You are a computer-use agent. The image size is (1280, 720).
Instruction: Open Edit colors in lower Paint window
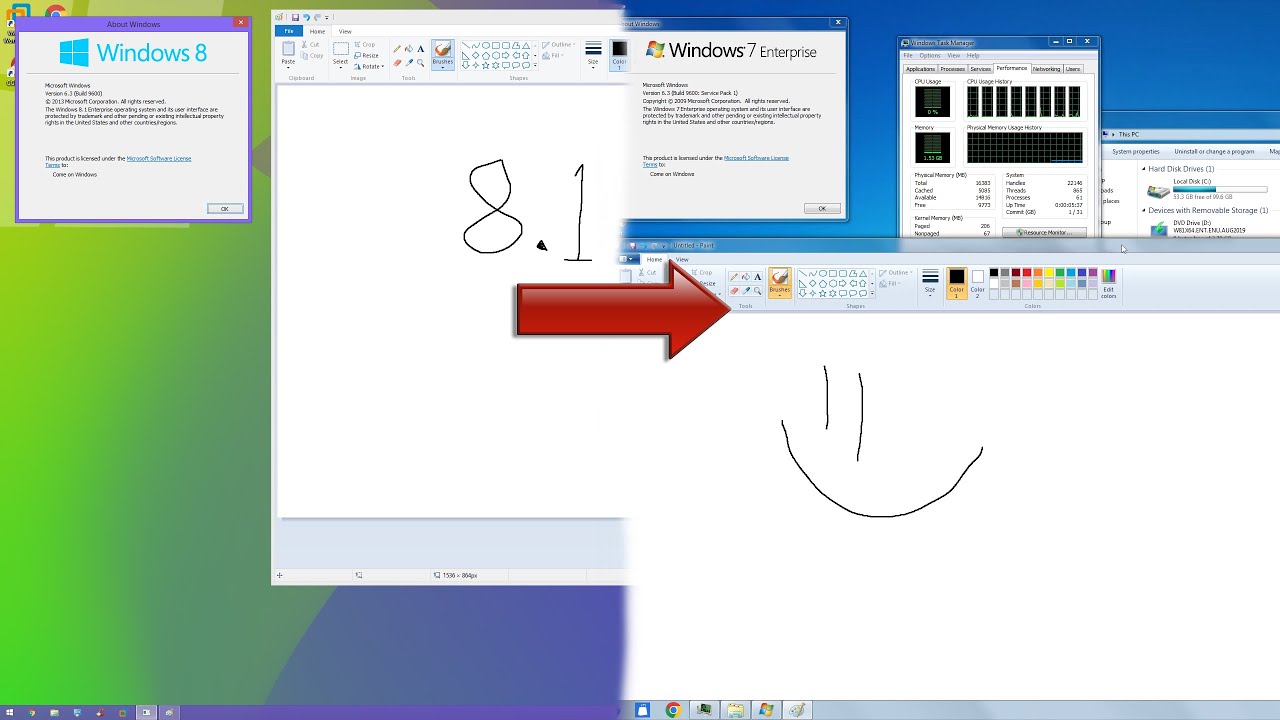1108,283
